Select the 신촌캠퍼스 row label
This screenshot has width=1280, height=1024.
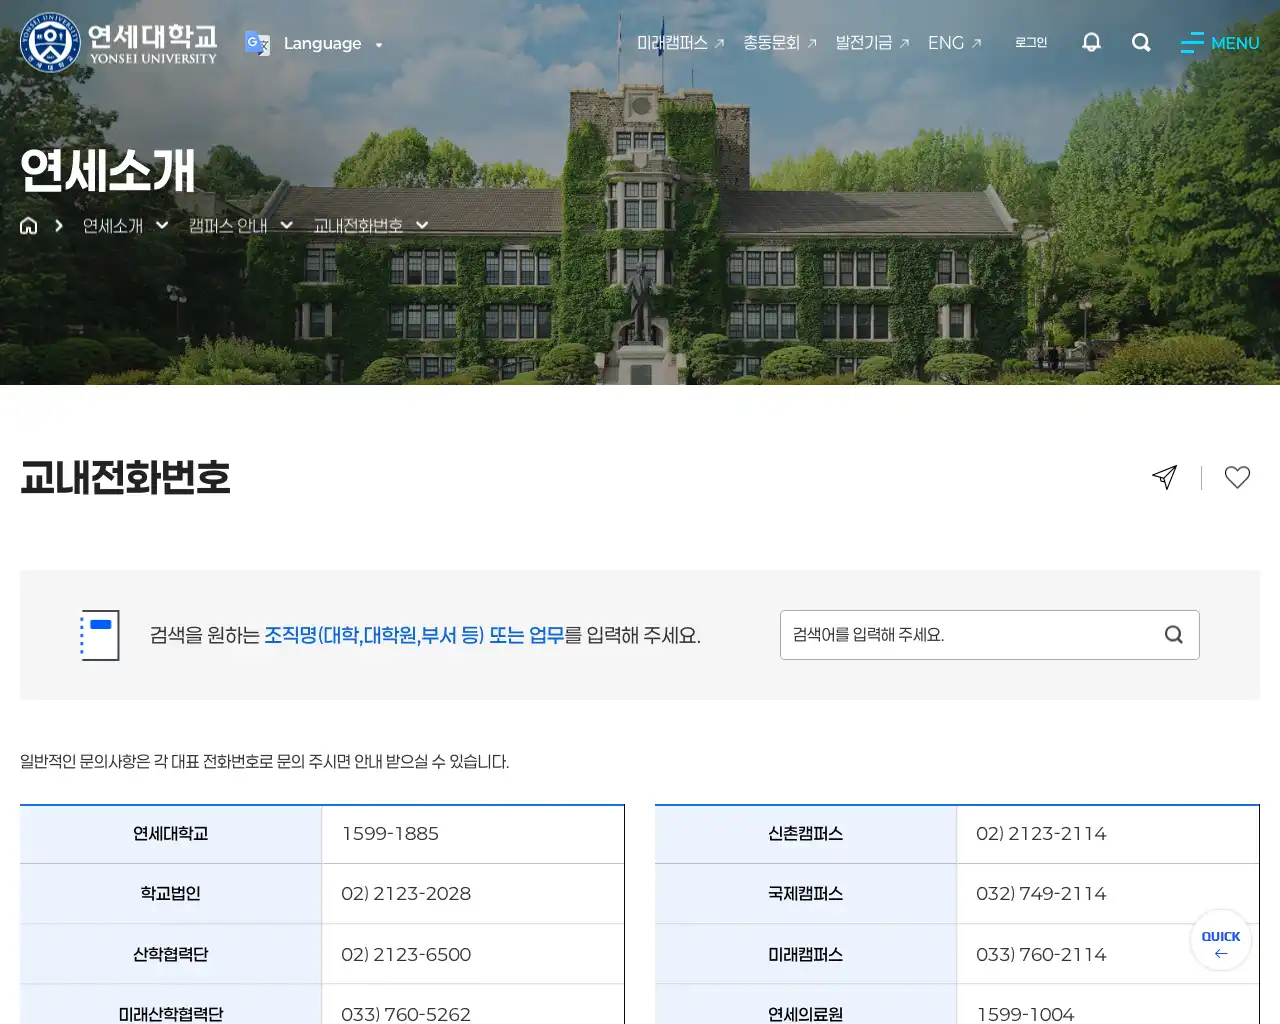pos(806,834)
